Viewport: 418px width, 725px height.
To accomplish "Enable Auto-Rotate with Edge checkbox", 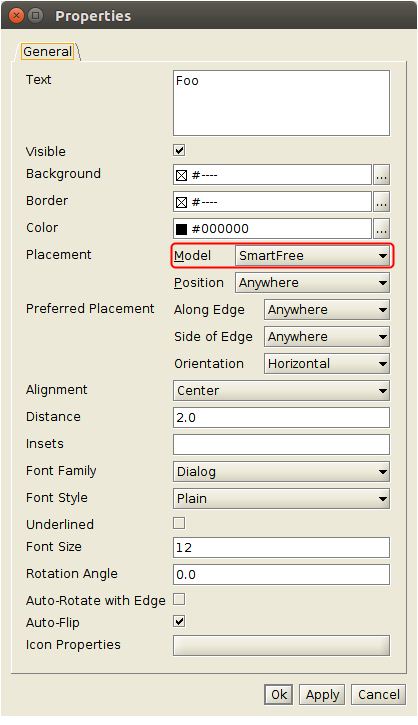I will pyautogui.click(x=179, y=599).
